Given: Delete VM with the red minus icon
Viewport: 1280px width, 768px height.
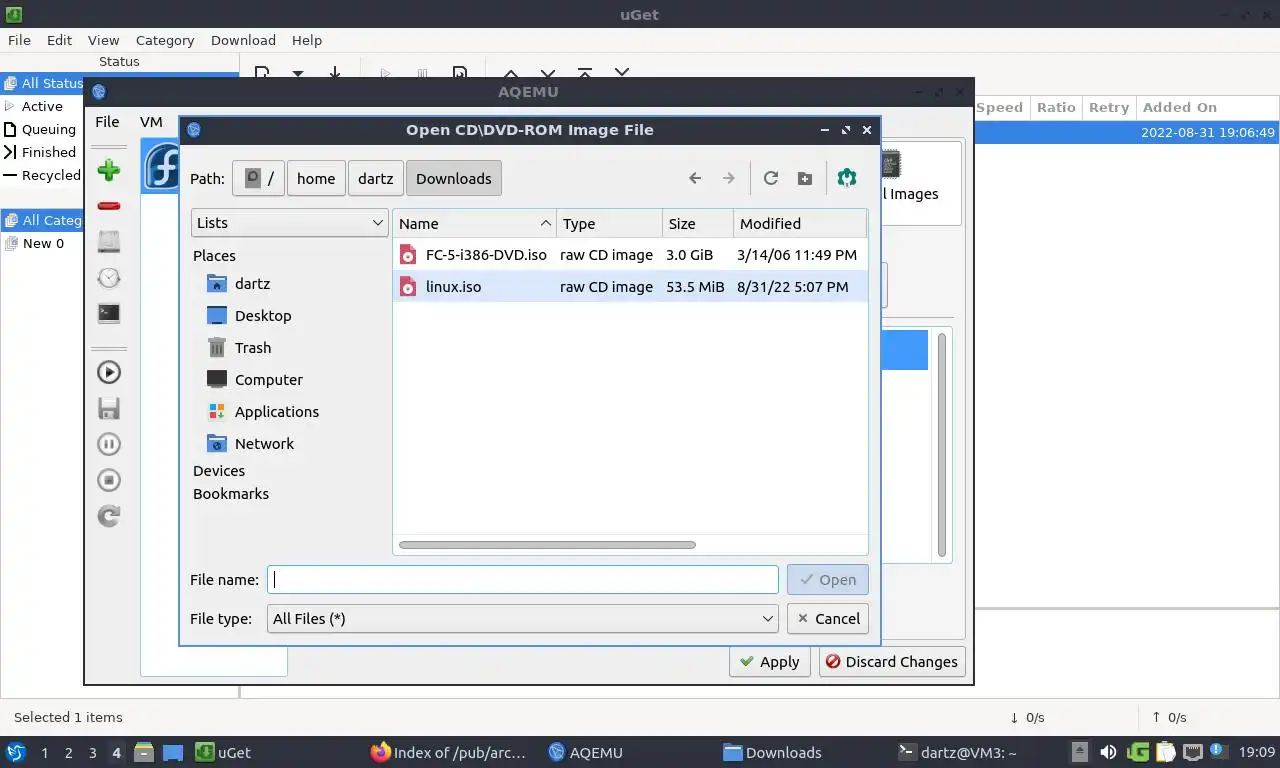Looking at the screenshot, I should [x=109, y=206].
